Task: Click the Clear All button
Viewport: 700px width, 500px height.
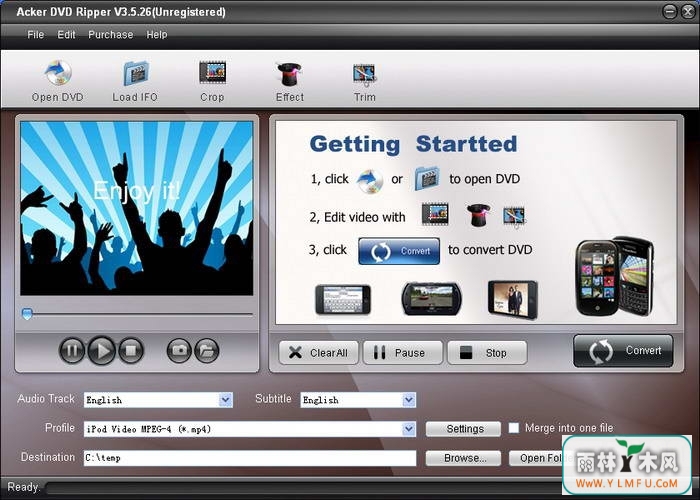Action: pyautogui.click(x=319, y=353)
